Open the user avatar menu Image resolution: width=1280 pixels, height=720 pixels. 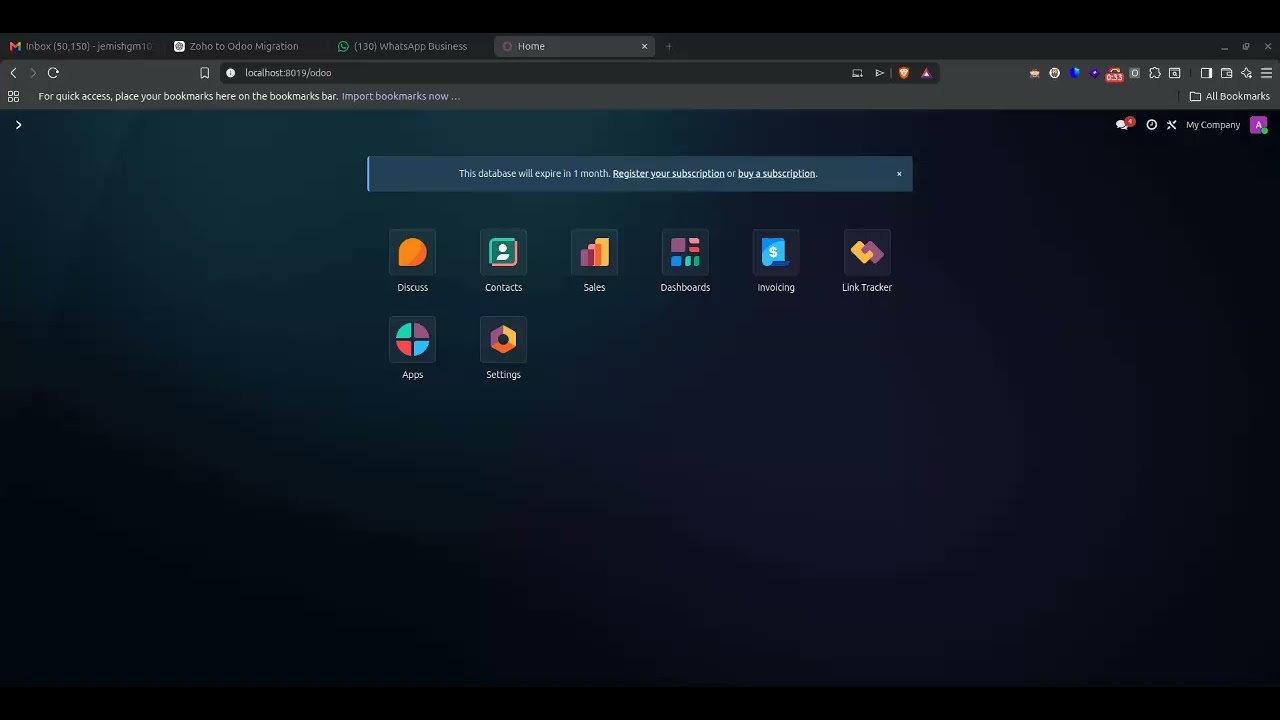tap(1259, 125)
